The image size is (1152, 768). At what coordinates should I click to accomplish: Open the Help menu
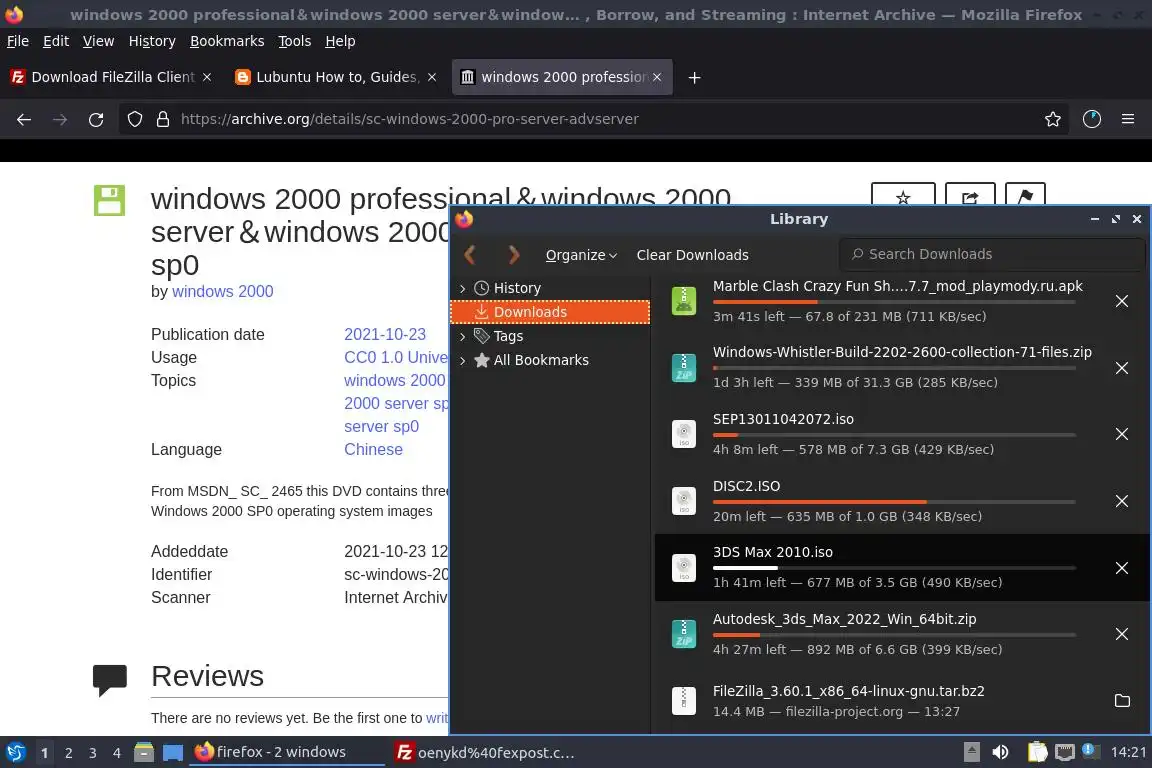[340, 41]
